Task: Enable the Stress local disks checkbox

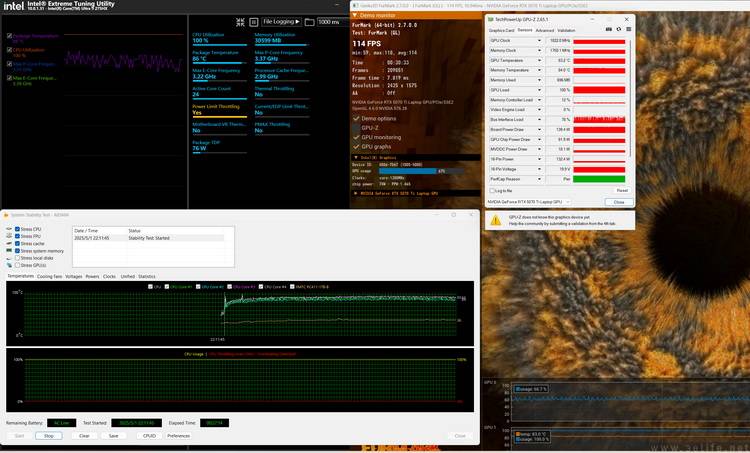Action: pyautogui.click(x=18, y=258)
